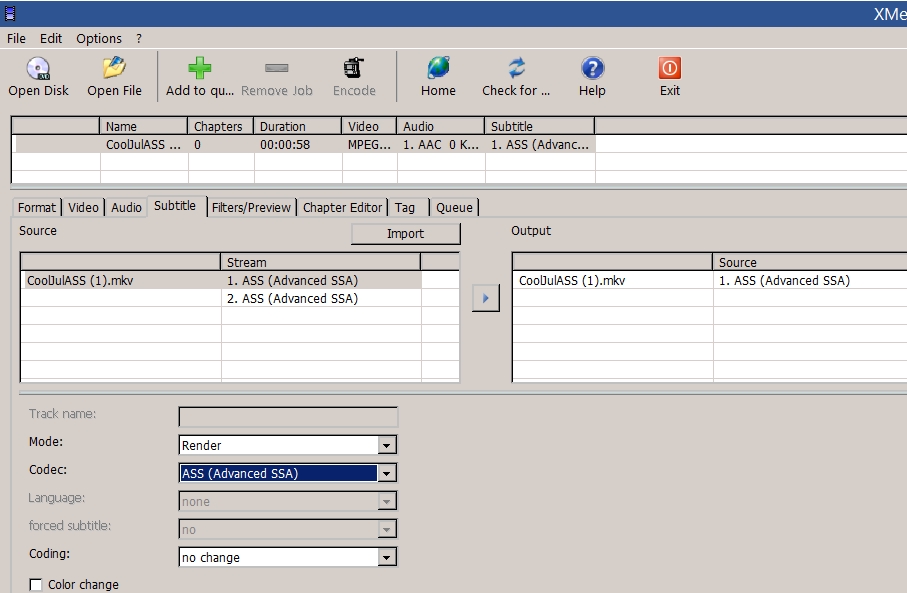
Task: Expand the forced subtitle dropdown
Action: (x=386, y=529)
